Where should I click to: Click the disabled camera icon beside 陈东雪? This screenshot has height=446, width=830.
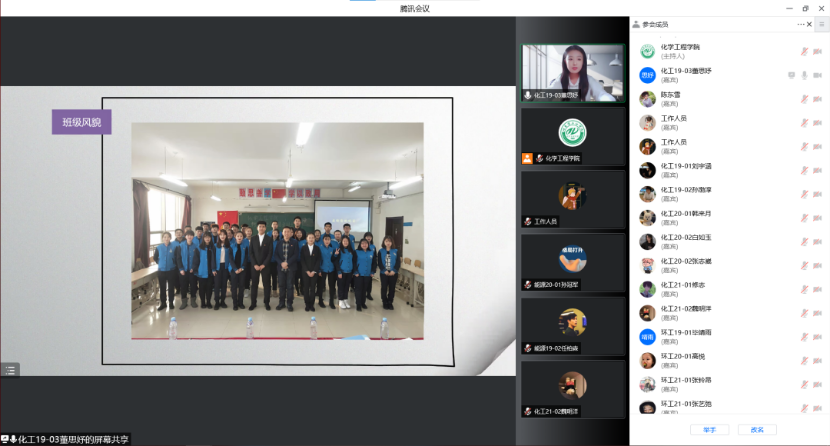pyautogui.click(x=817, y=99)
